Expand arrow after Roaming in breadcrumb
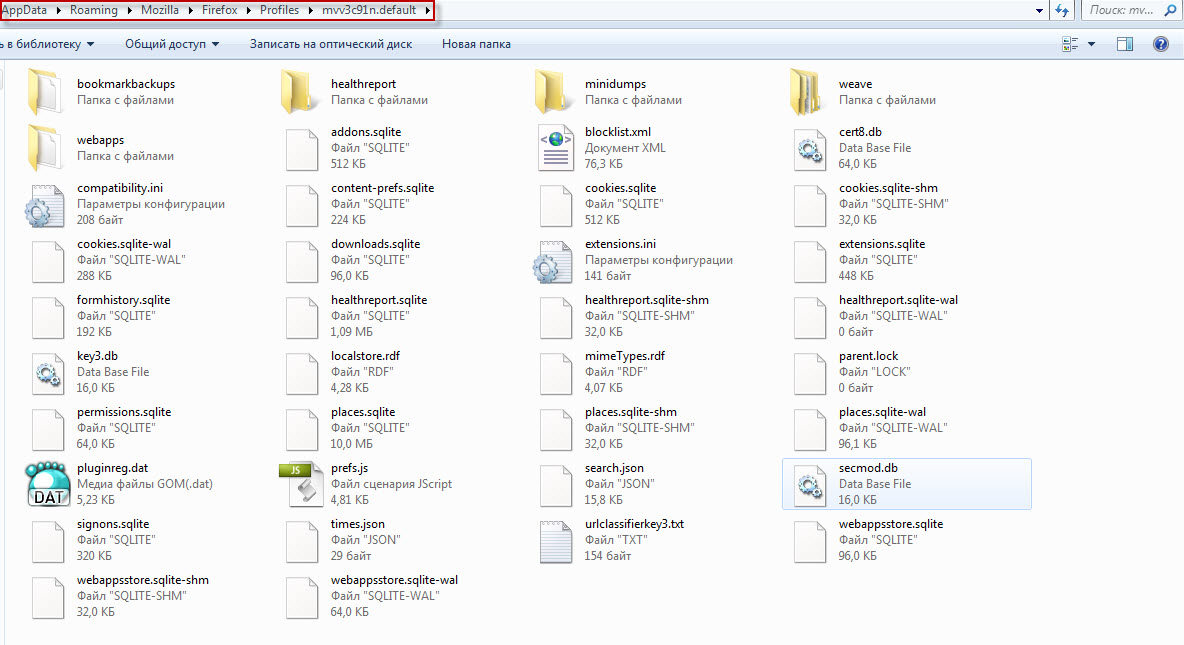Image resolution: width=1184 pixels, height=645 pixels. click(x=129, y=11)
